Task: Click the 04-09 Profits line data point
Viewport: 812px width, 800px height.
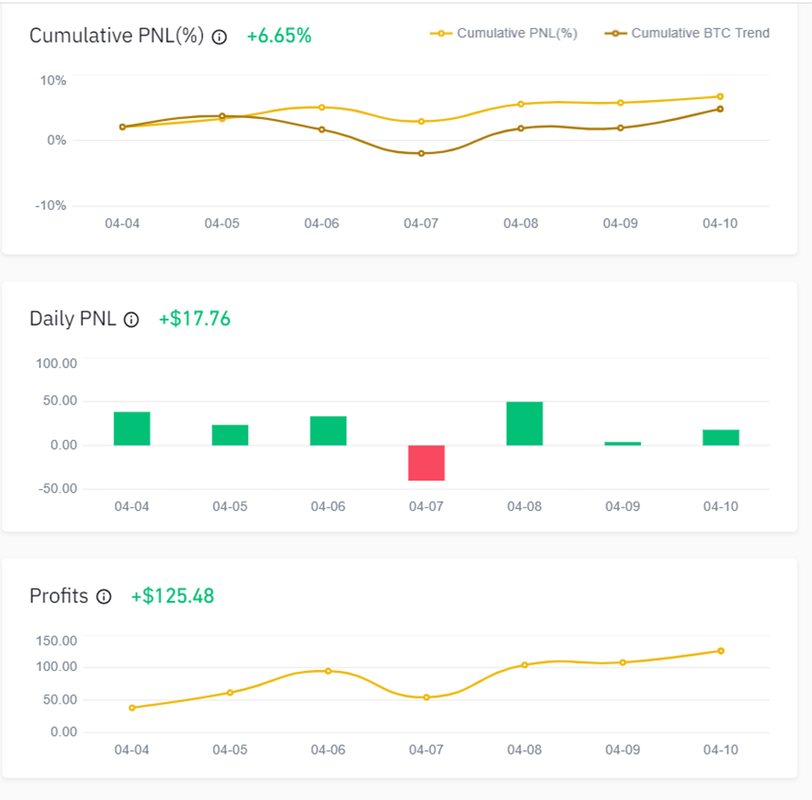Action: [x=622, y=663]
